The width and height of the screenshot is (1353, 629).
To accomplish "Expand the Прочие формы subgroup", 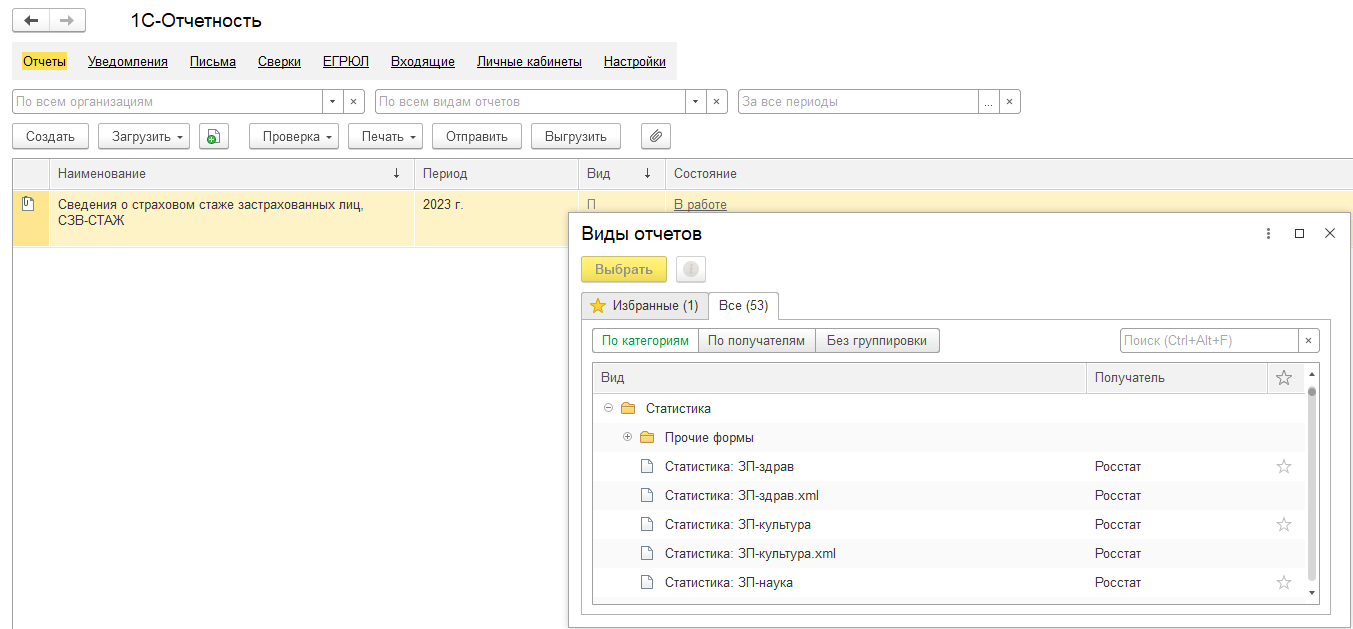I will point(627,437).
